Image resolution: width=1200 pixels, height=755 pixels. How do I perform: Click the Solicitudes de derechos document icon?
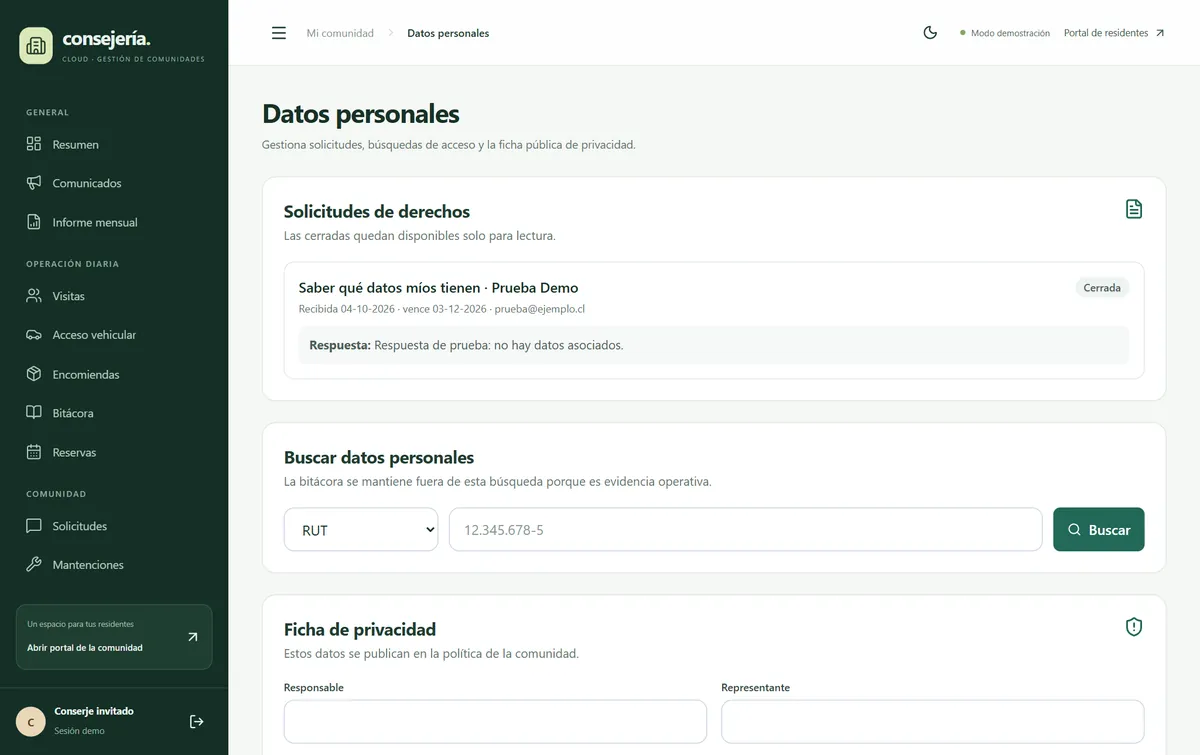click(1134, 209)
